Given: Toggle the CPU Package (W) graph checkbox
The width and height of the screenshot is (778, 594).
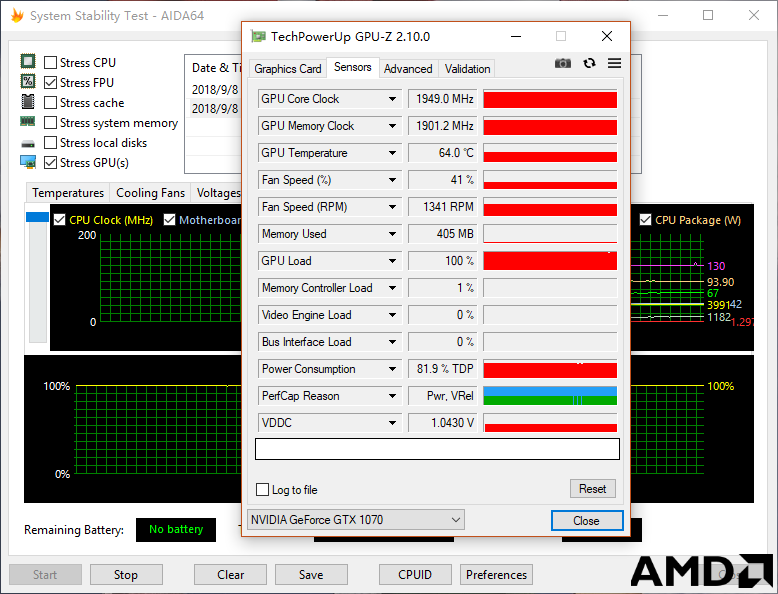Looking at the screenshot, I should tap(645, 220).
